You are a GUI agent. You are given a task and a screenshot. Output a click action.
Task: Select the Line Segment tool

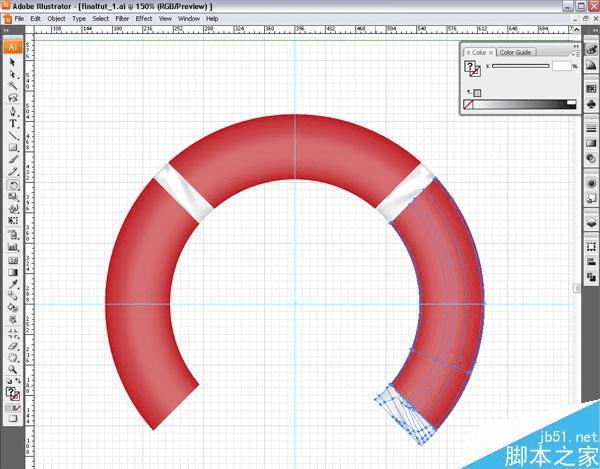click(x=13, y=136)
